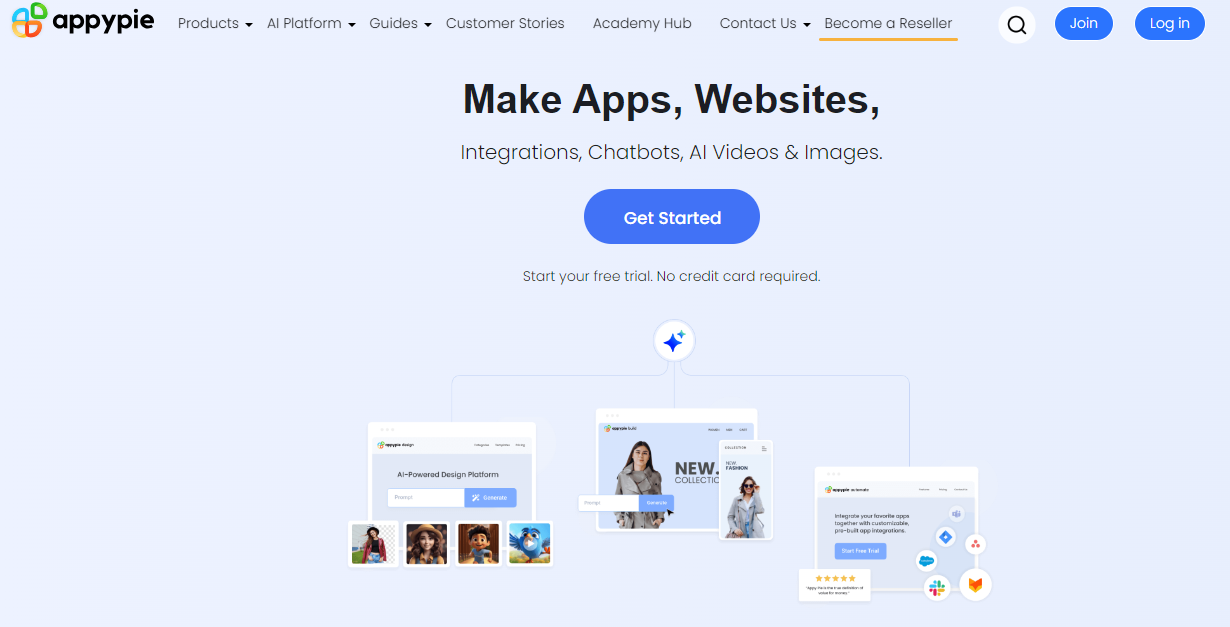Screen dimensions: 1230x627
Task: Go to Academy Hub
Action: pyautogui.click(x=642, y=23)
